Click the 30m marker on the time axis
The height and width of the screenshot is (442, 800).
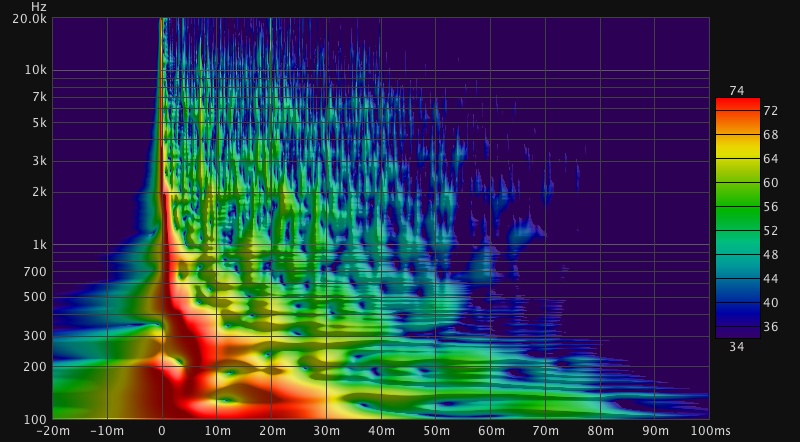pos(326,430)
